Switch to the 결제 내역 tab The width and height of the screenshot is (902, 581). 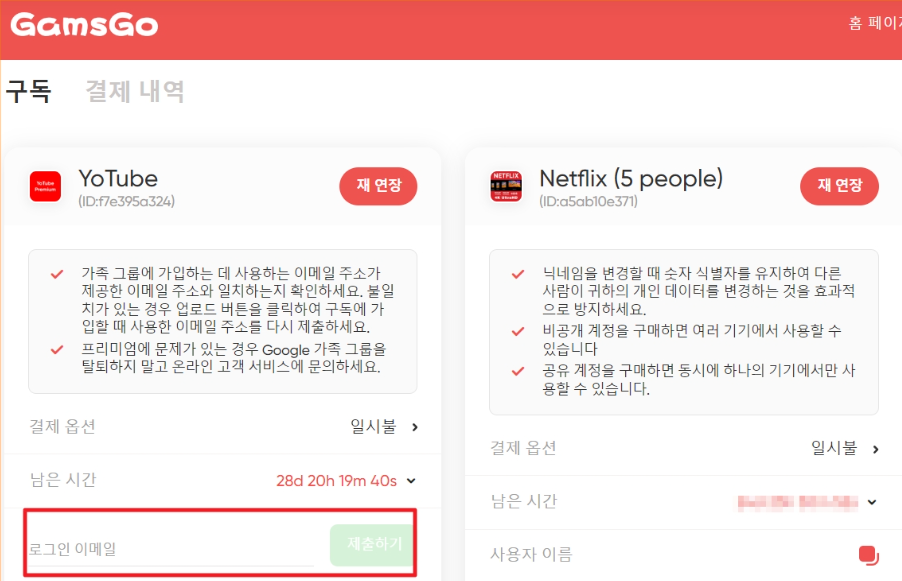135,91
